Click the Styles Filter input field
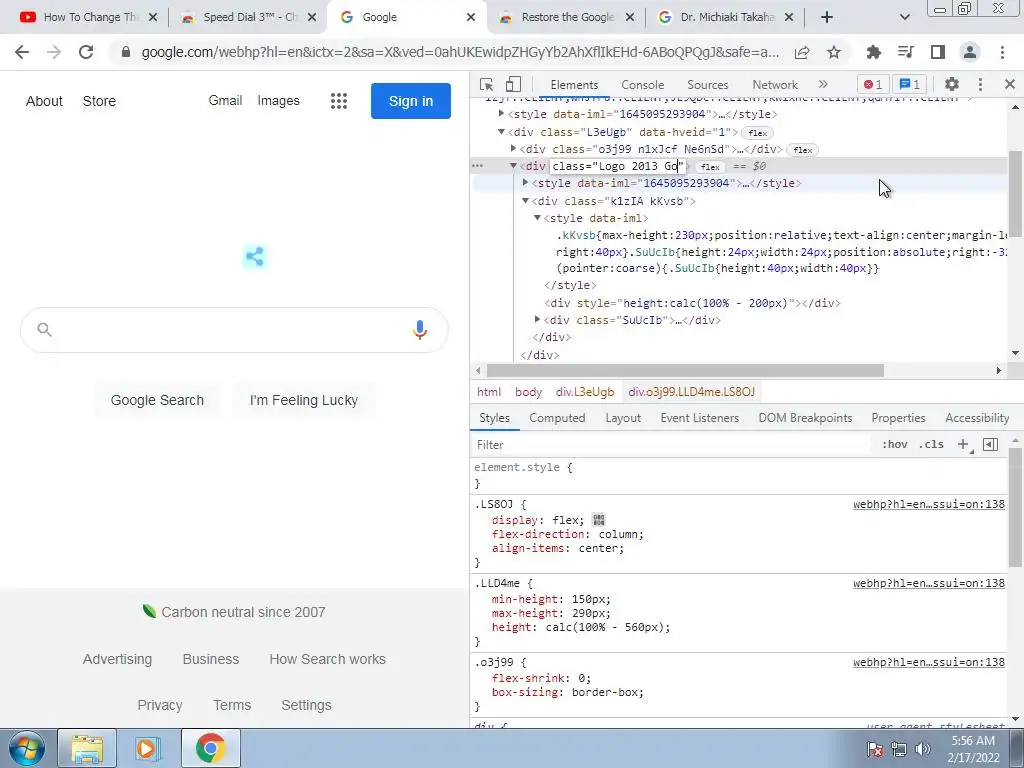 [673, 445]
